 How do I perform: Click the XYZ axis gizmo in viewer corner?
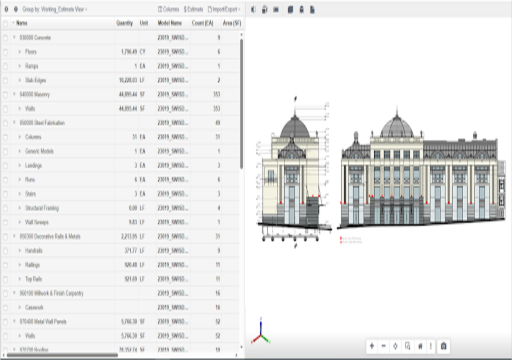(261, 331)
